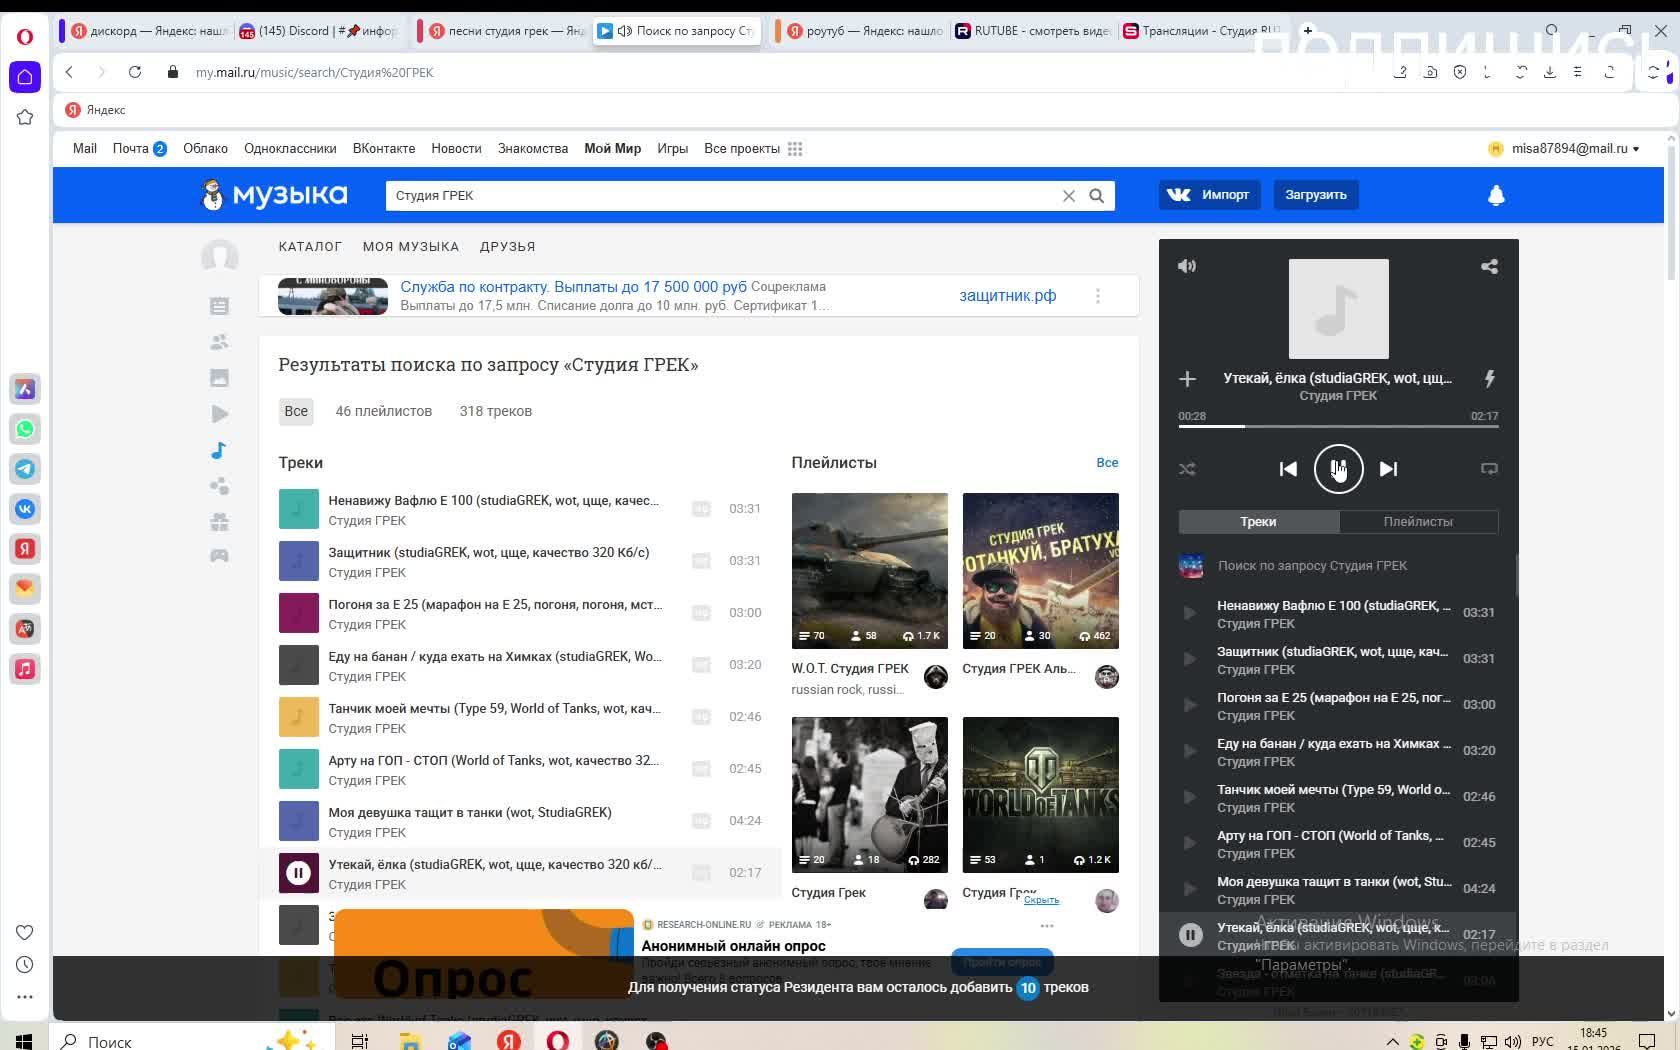This screenshot has height=1050, width=1680.
Task: Open the VK icon in Opera sidebar
Action: (x=25, y=509)
